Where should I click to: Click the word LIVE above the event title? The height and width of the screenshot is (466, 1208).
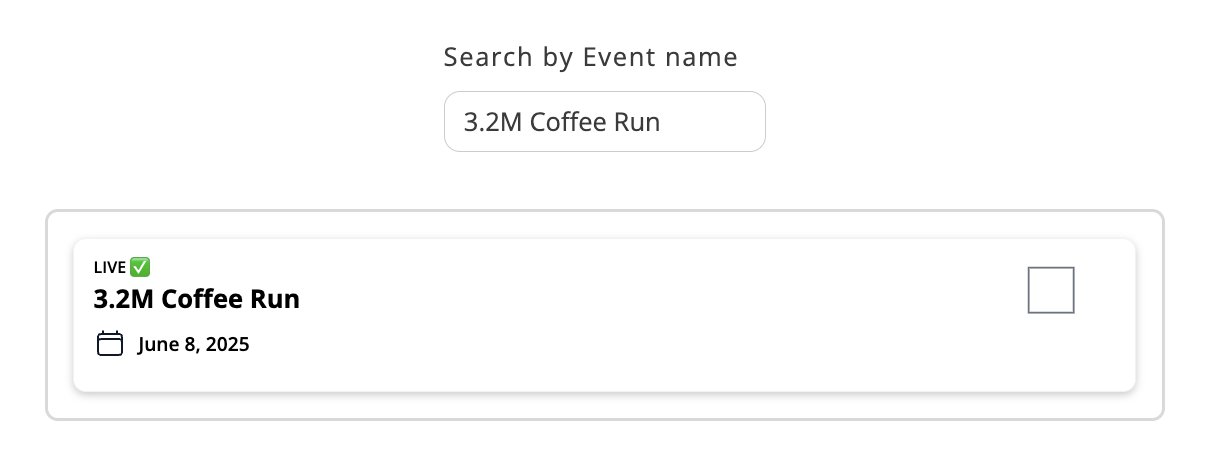coord(110,268)
